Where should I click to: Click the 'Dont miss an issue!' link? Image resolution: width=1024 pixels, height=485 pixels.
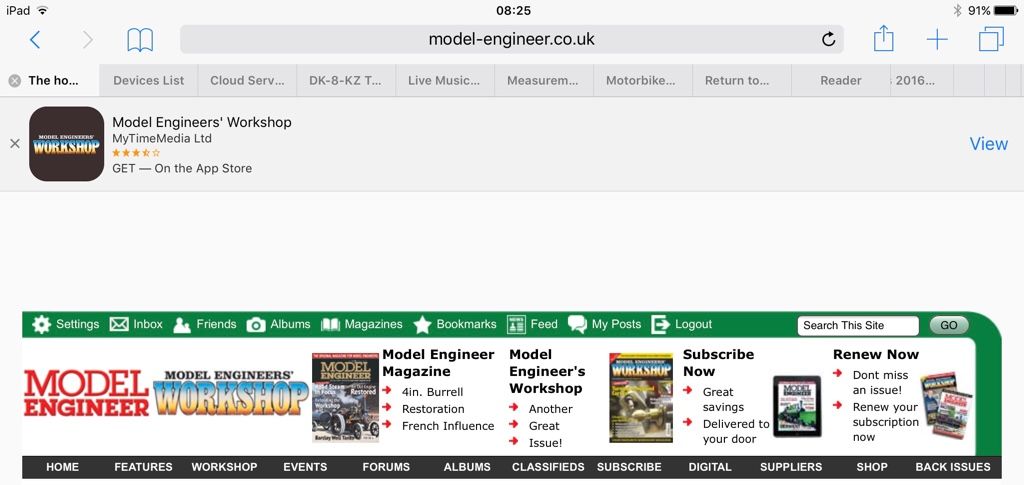pos(880,383)
